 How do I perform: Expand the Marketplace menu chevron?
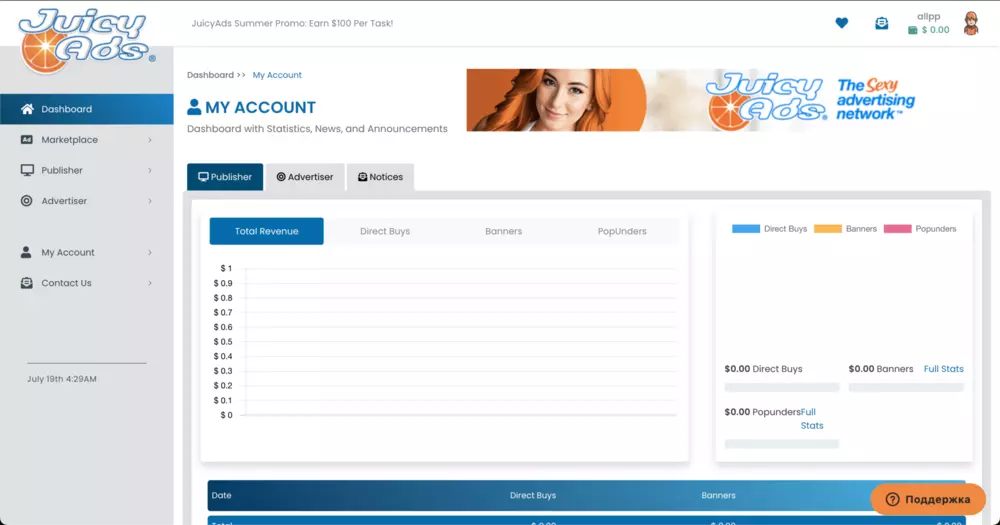click(150, 140)
